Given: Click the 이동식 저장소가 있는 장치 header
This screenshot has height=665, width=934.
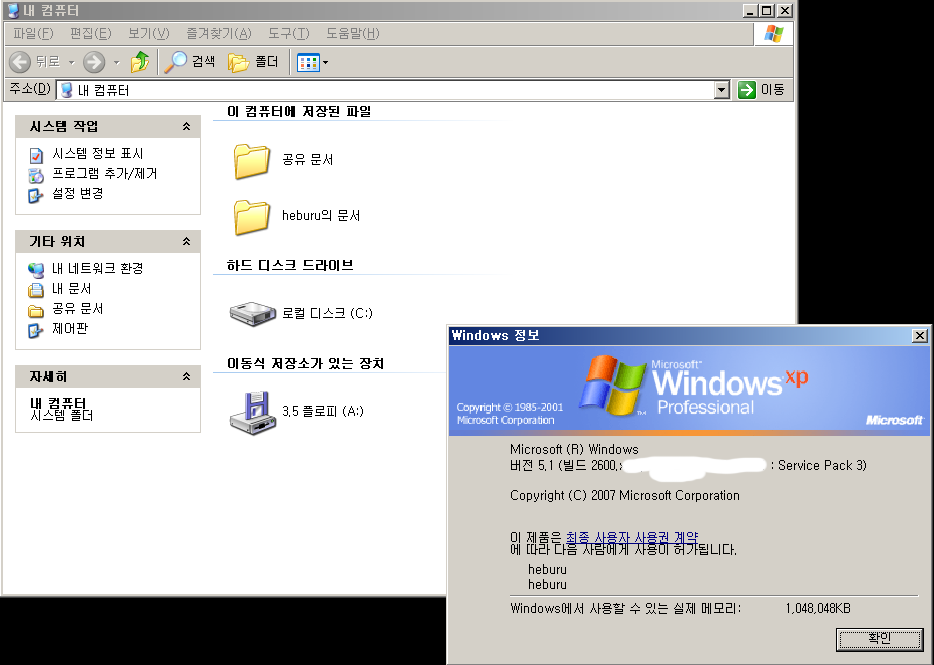Looking at the screenshot, I should tap(306, 363).
